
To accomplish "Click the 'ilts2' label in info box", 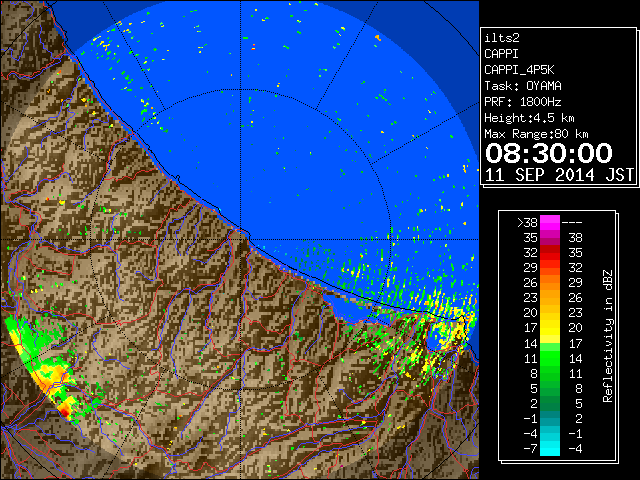I will click(x=502, y=38).
